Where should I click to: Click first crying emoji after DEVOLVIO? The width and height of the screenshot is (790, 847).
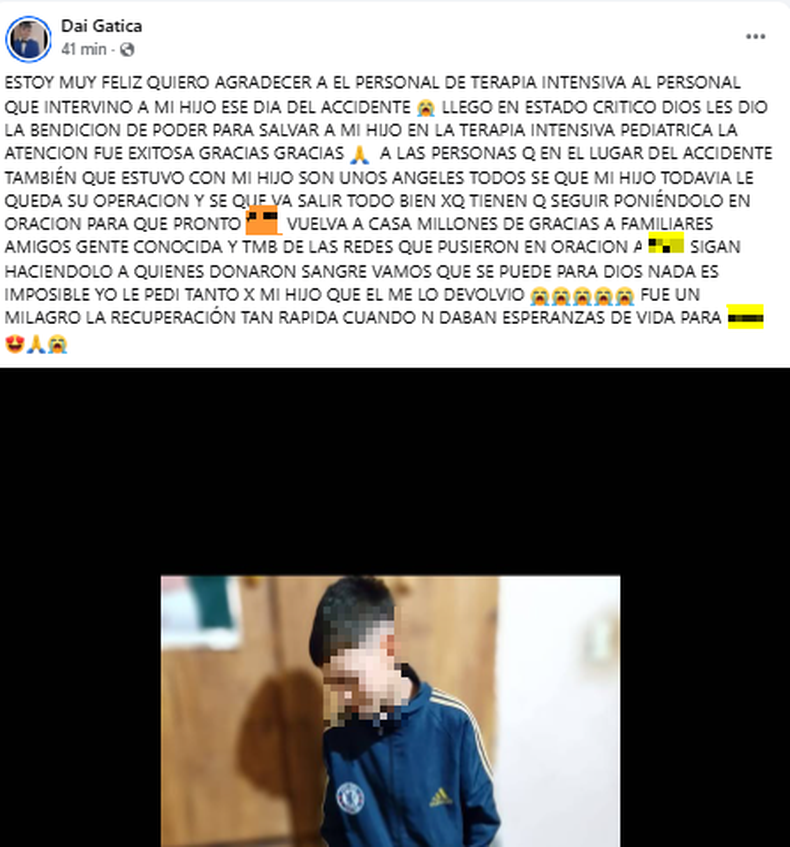[x=539, y=295]
